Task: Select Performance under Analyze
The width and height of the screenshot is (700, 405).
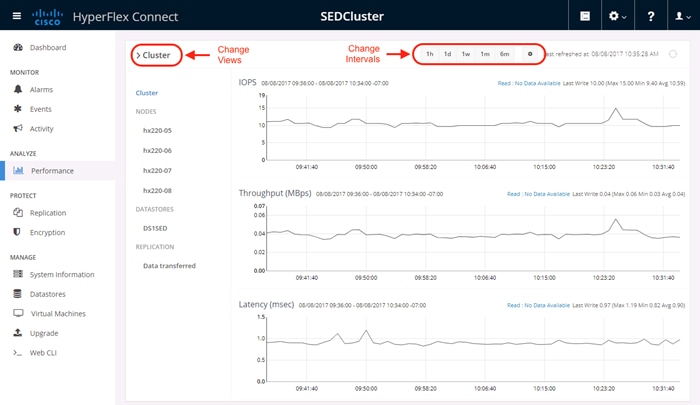Action: click(52, 171)
